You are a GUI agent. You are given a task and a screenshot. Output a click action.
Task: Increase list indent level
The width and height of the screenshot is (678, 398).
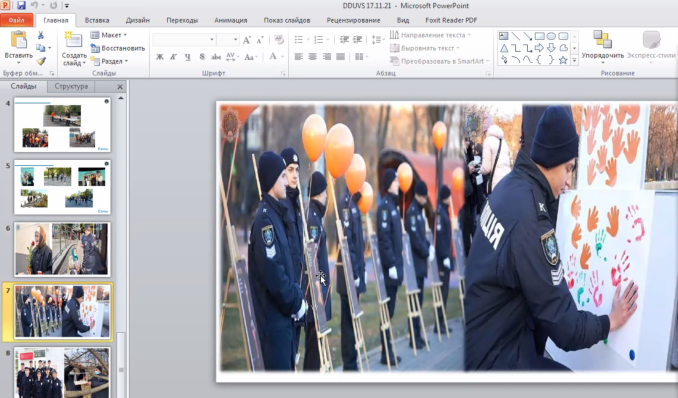click(x=358, y=40)
